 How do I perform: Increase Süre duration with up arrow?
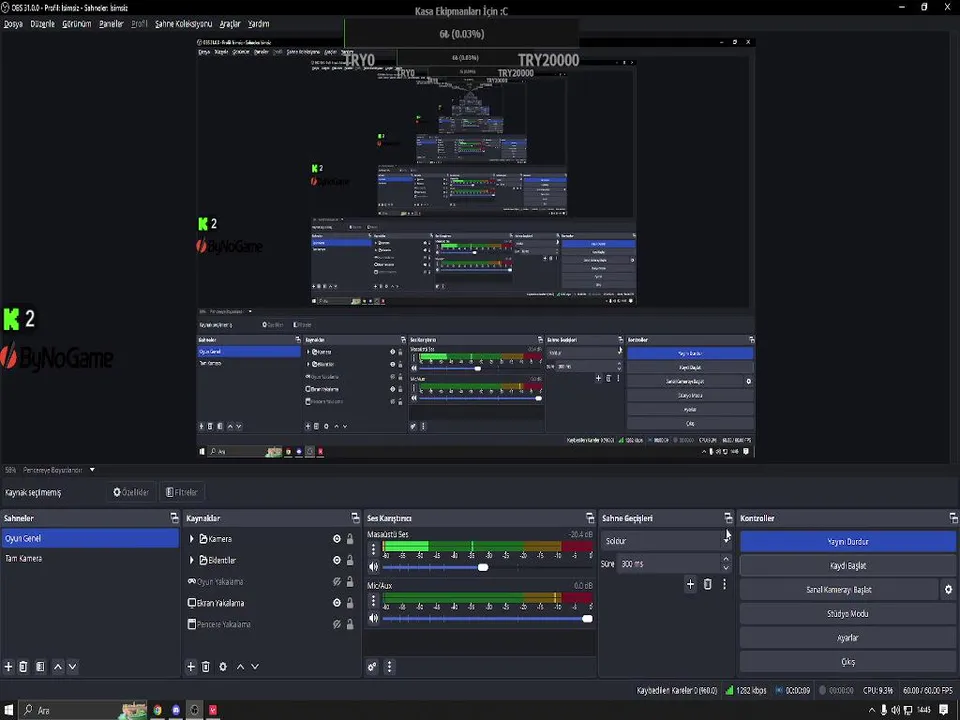[726, 559]
